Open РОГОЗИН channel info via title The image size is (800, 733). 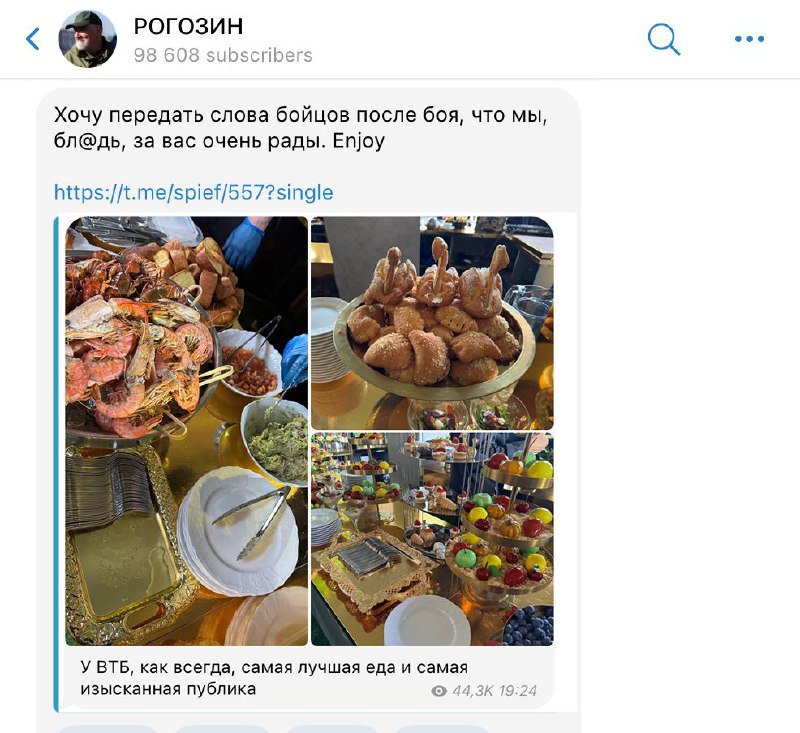pos(188,27)
